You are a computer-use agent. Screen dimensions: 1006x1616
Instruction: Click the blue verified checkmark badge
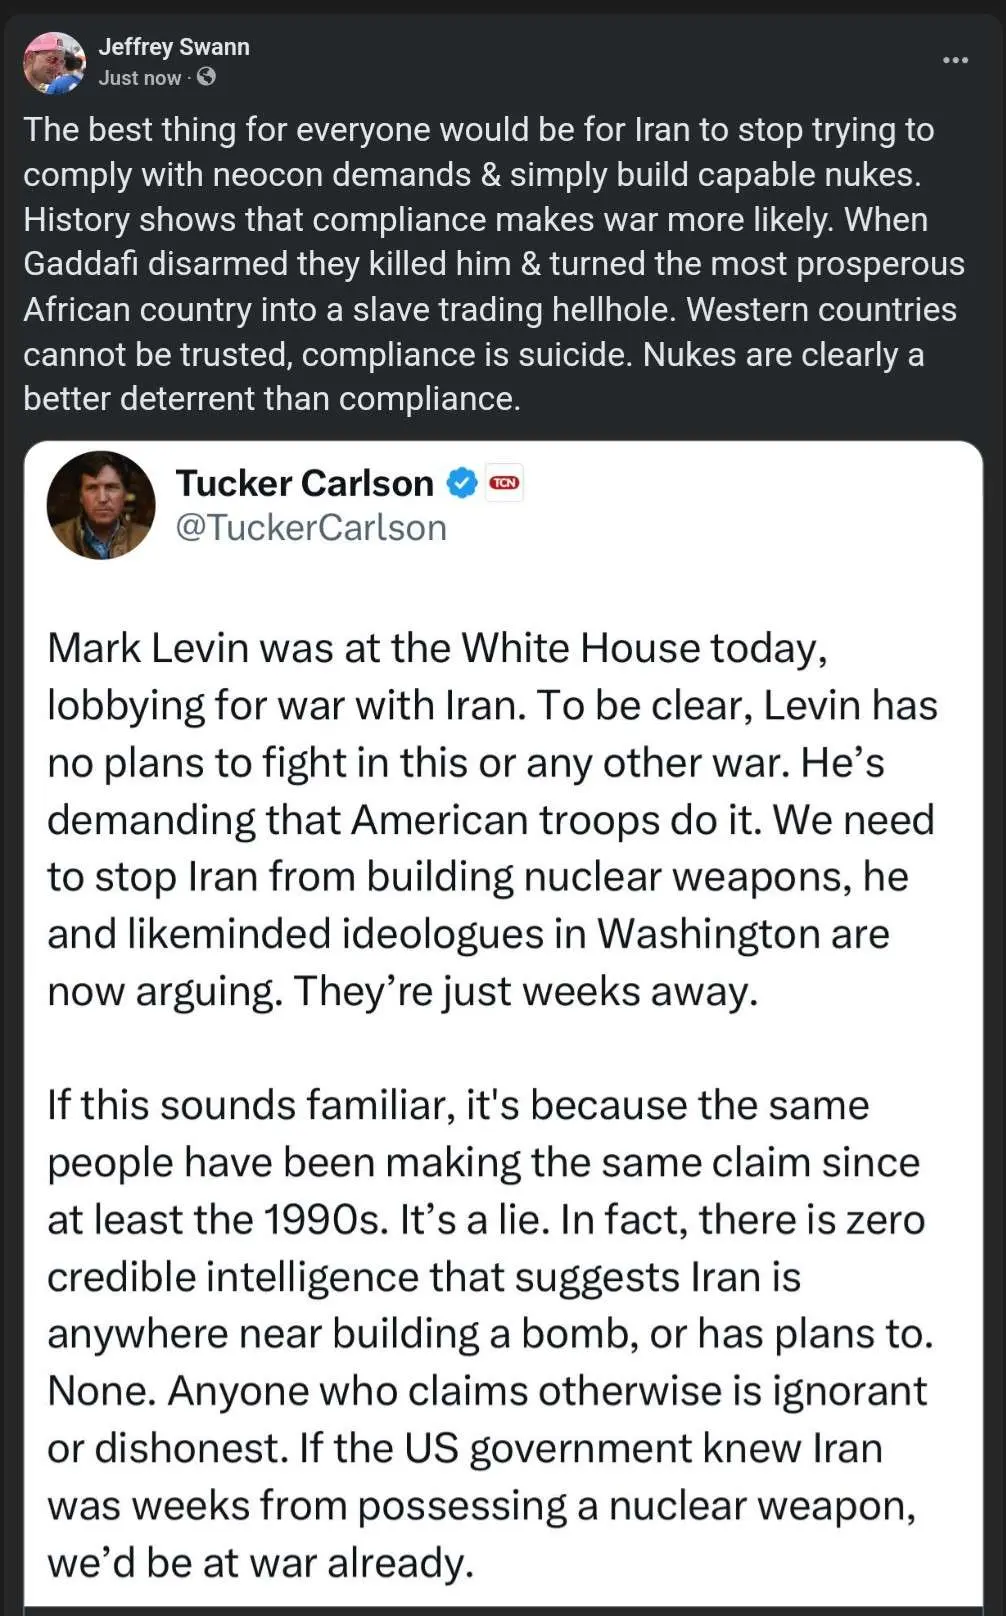point(461,484)
